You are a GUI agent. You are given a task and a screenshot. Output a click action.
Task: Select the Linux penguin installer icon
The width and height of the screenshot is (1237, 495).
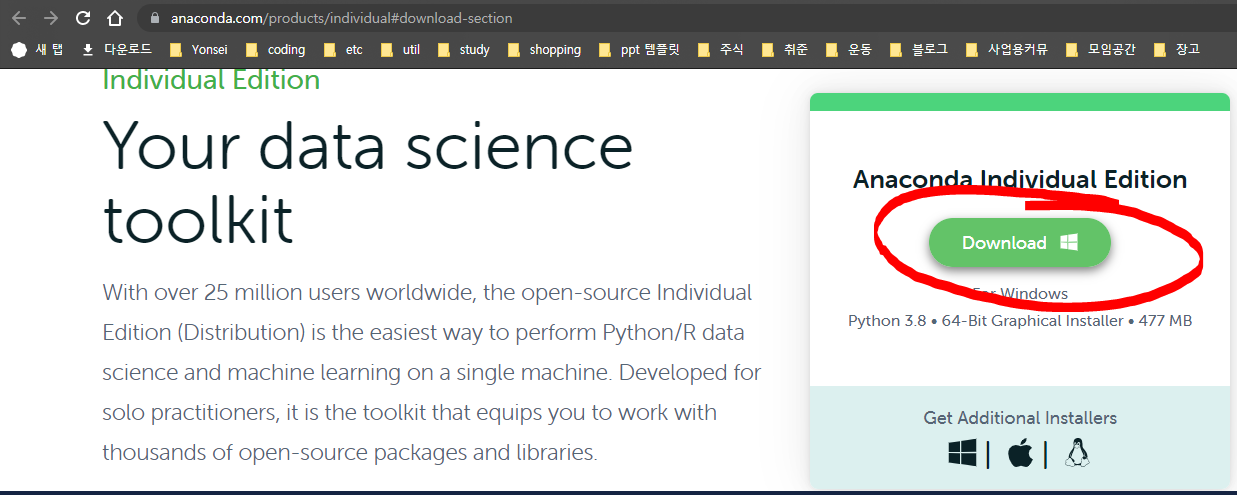pyautogui.click(x=1077, y=453)
